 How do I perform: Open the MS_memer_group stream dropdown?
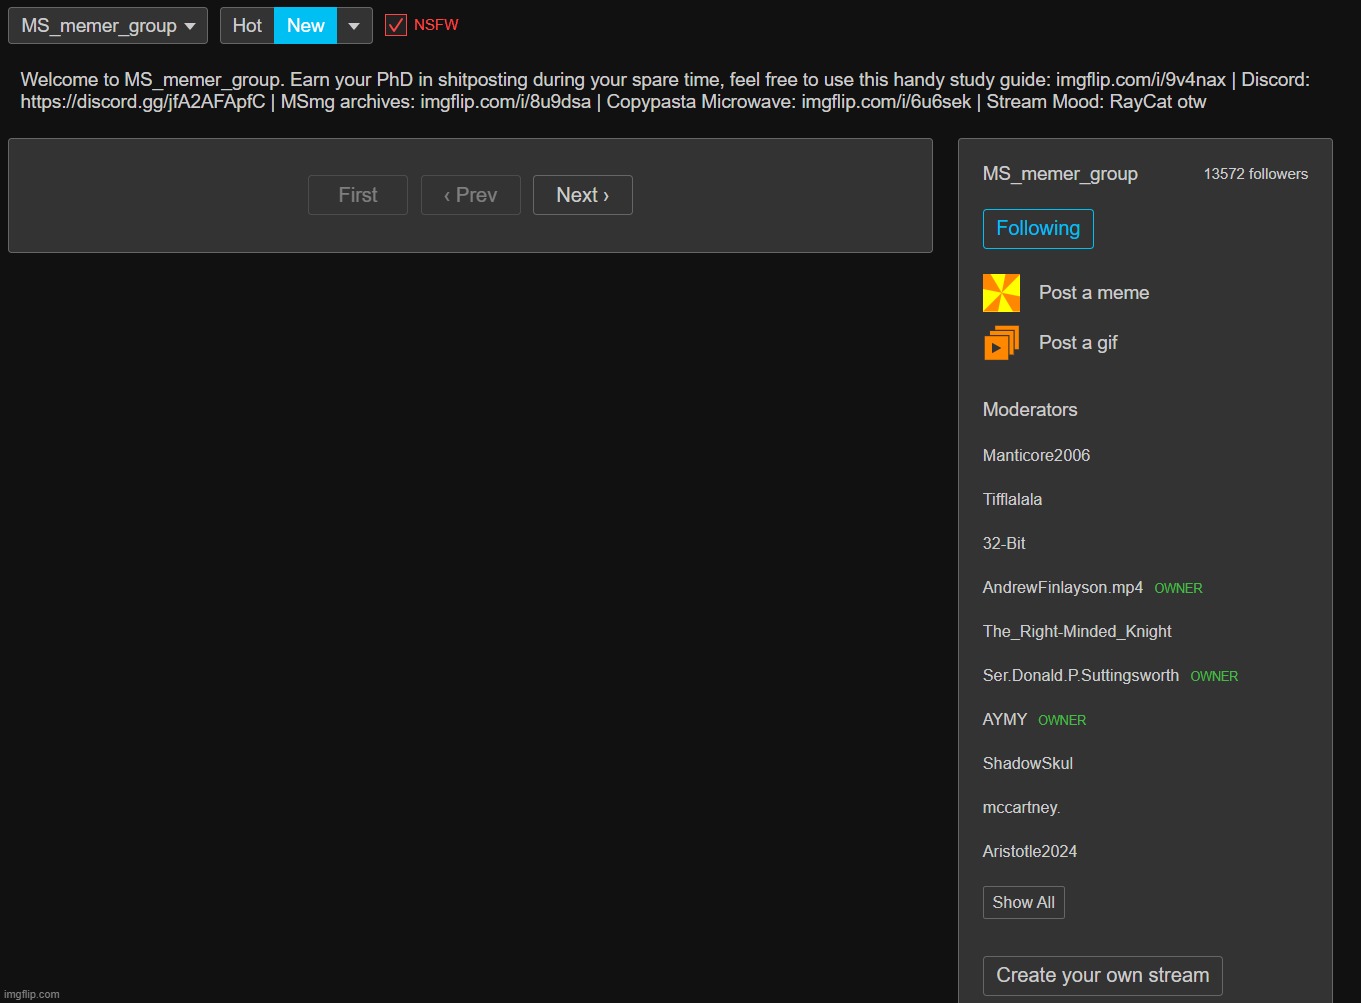[108, 26]
